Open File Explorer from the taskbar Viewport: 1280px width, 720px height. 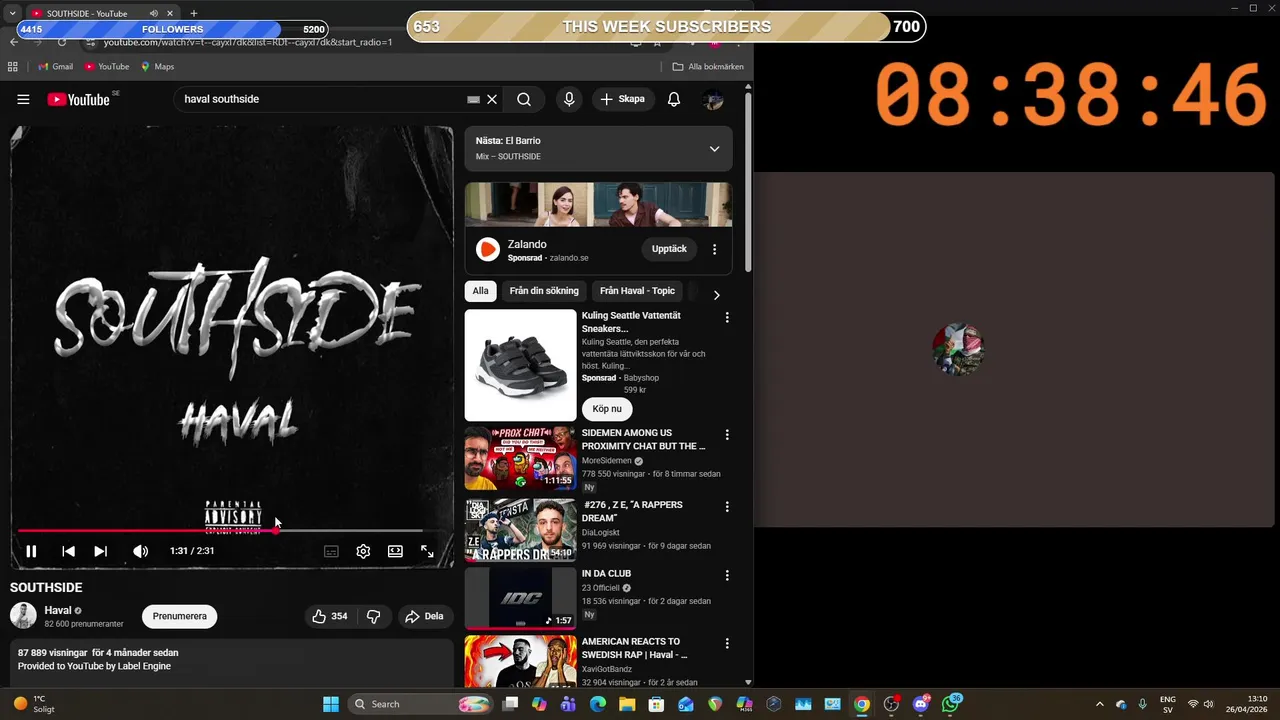point(627,704)
